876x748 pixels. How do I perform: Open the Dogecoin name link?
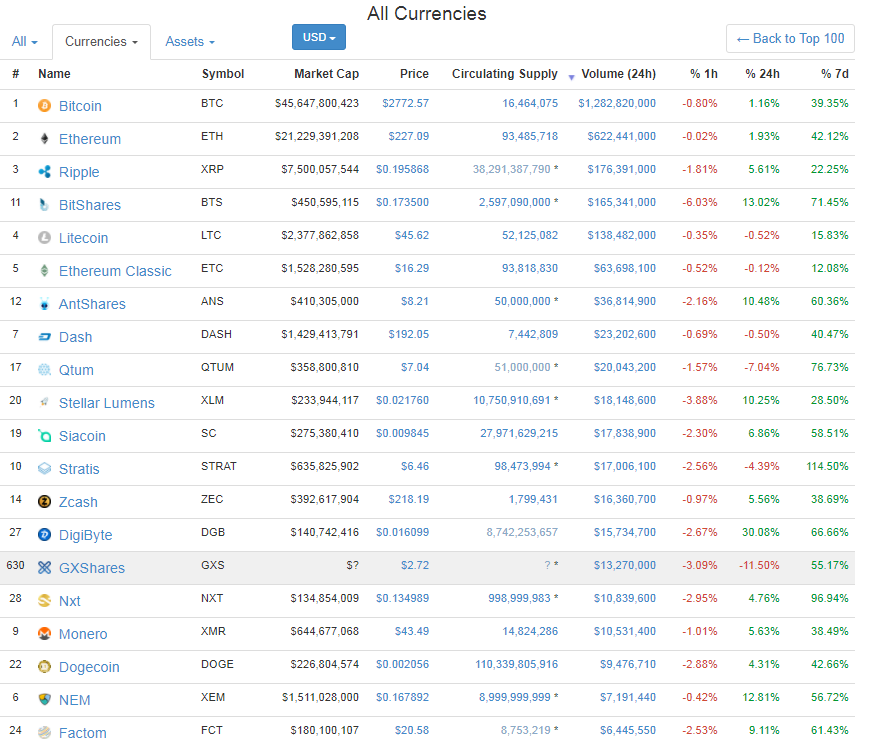click(x=89, y=667)
